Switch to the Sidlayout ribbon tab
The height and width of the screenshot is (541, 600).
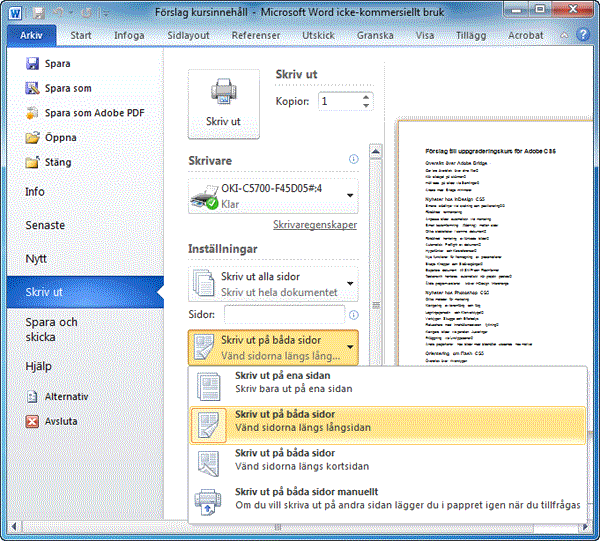(x=183, y=35)
